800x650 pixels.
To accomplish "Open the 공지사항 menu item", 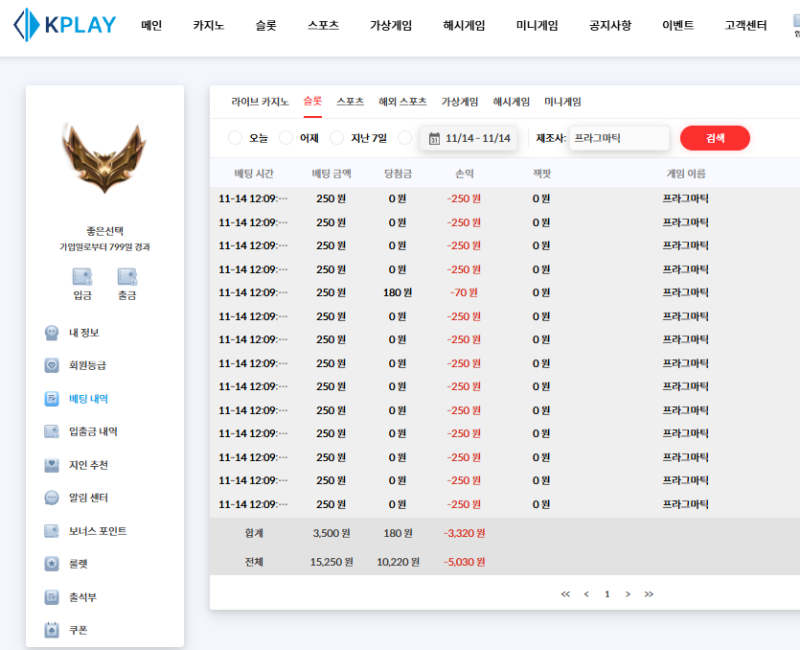I will coord(609,25).
